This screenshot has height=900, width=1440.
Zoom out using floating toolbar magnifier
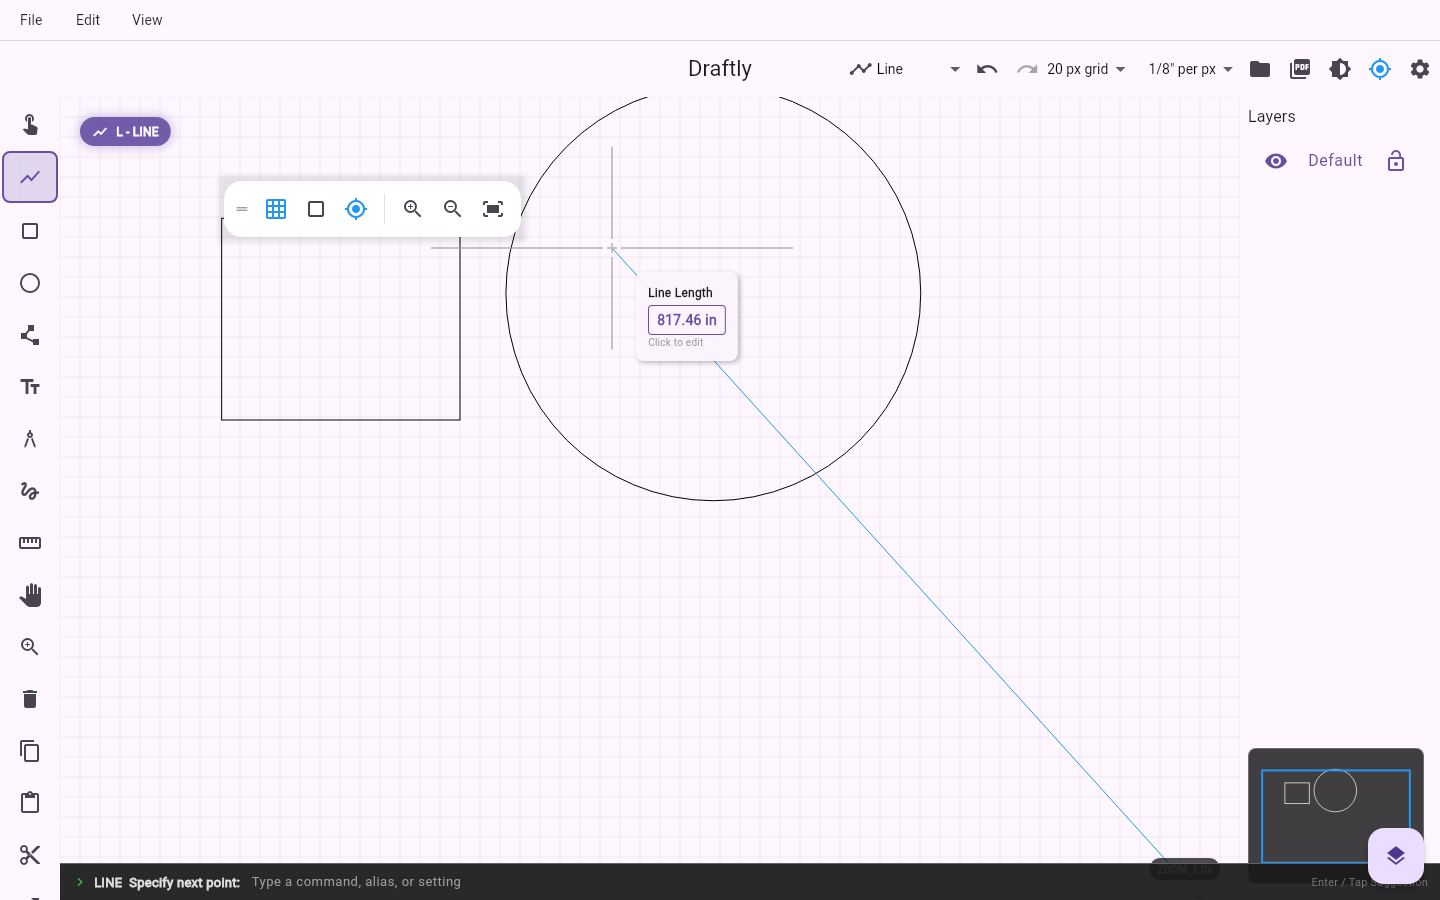[x=453, y=209]
